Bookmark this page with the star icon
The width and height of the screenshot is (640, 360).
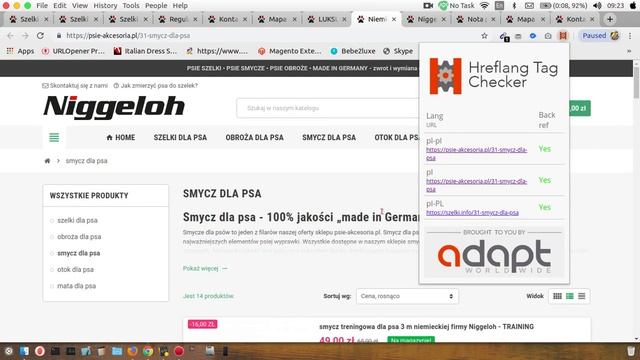tap(484, 36)
